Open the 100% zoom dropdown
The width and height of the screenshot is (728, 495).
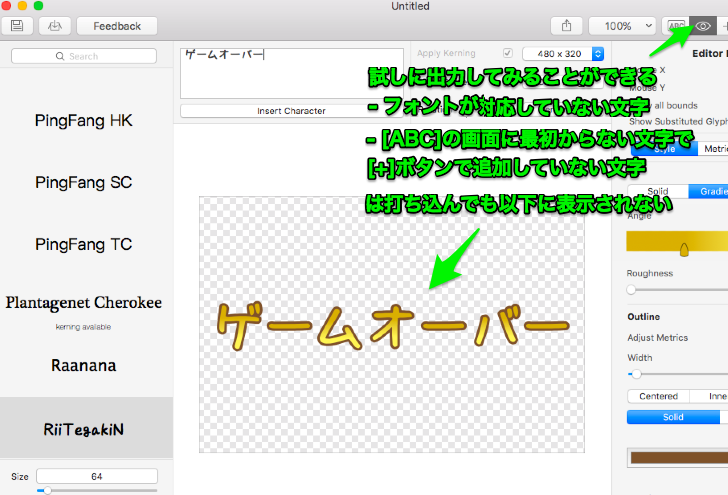pos(622,26)
